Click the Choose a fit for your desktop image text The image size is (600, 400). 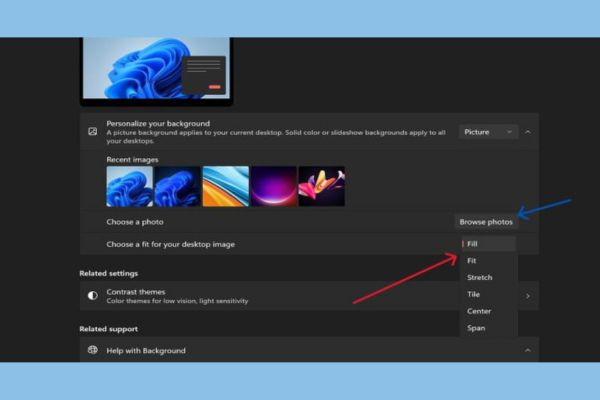click(170, 244)
